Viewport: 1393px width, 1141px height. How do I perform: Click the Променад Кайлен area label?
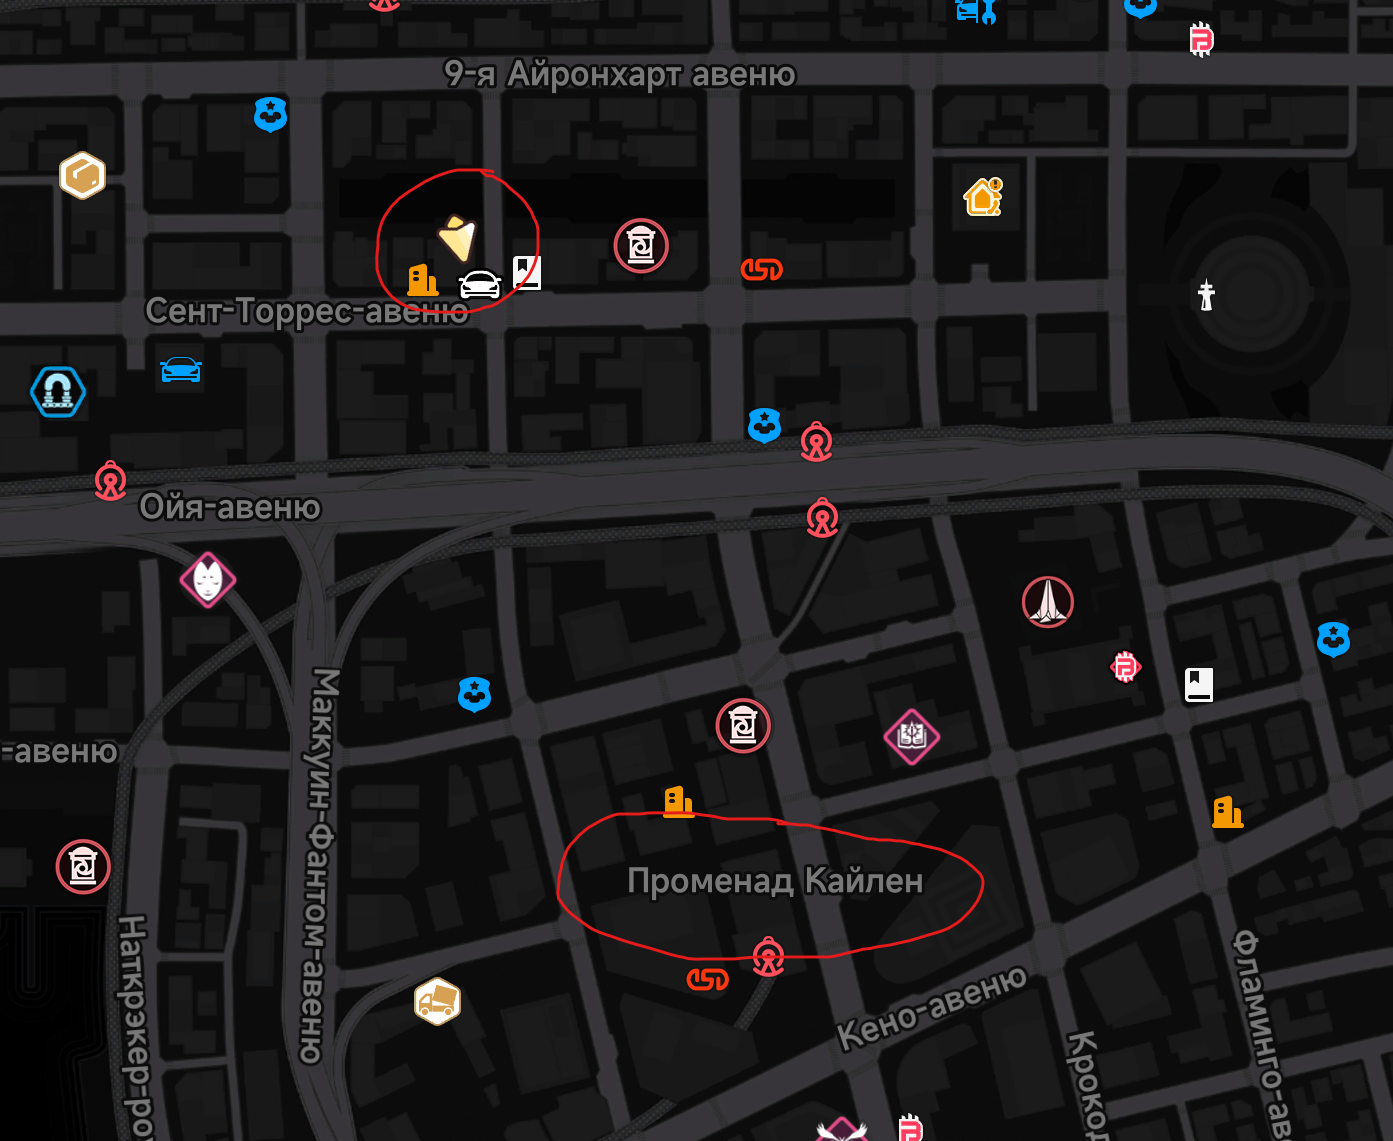pyautogui.click(x=775, y=881)
